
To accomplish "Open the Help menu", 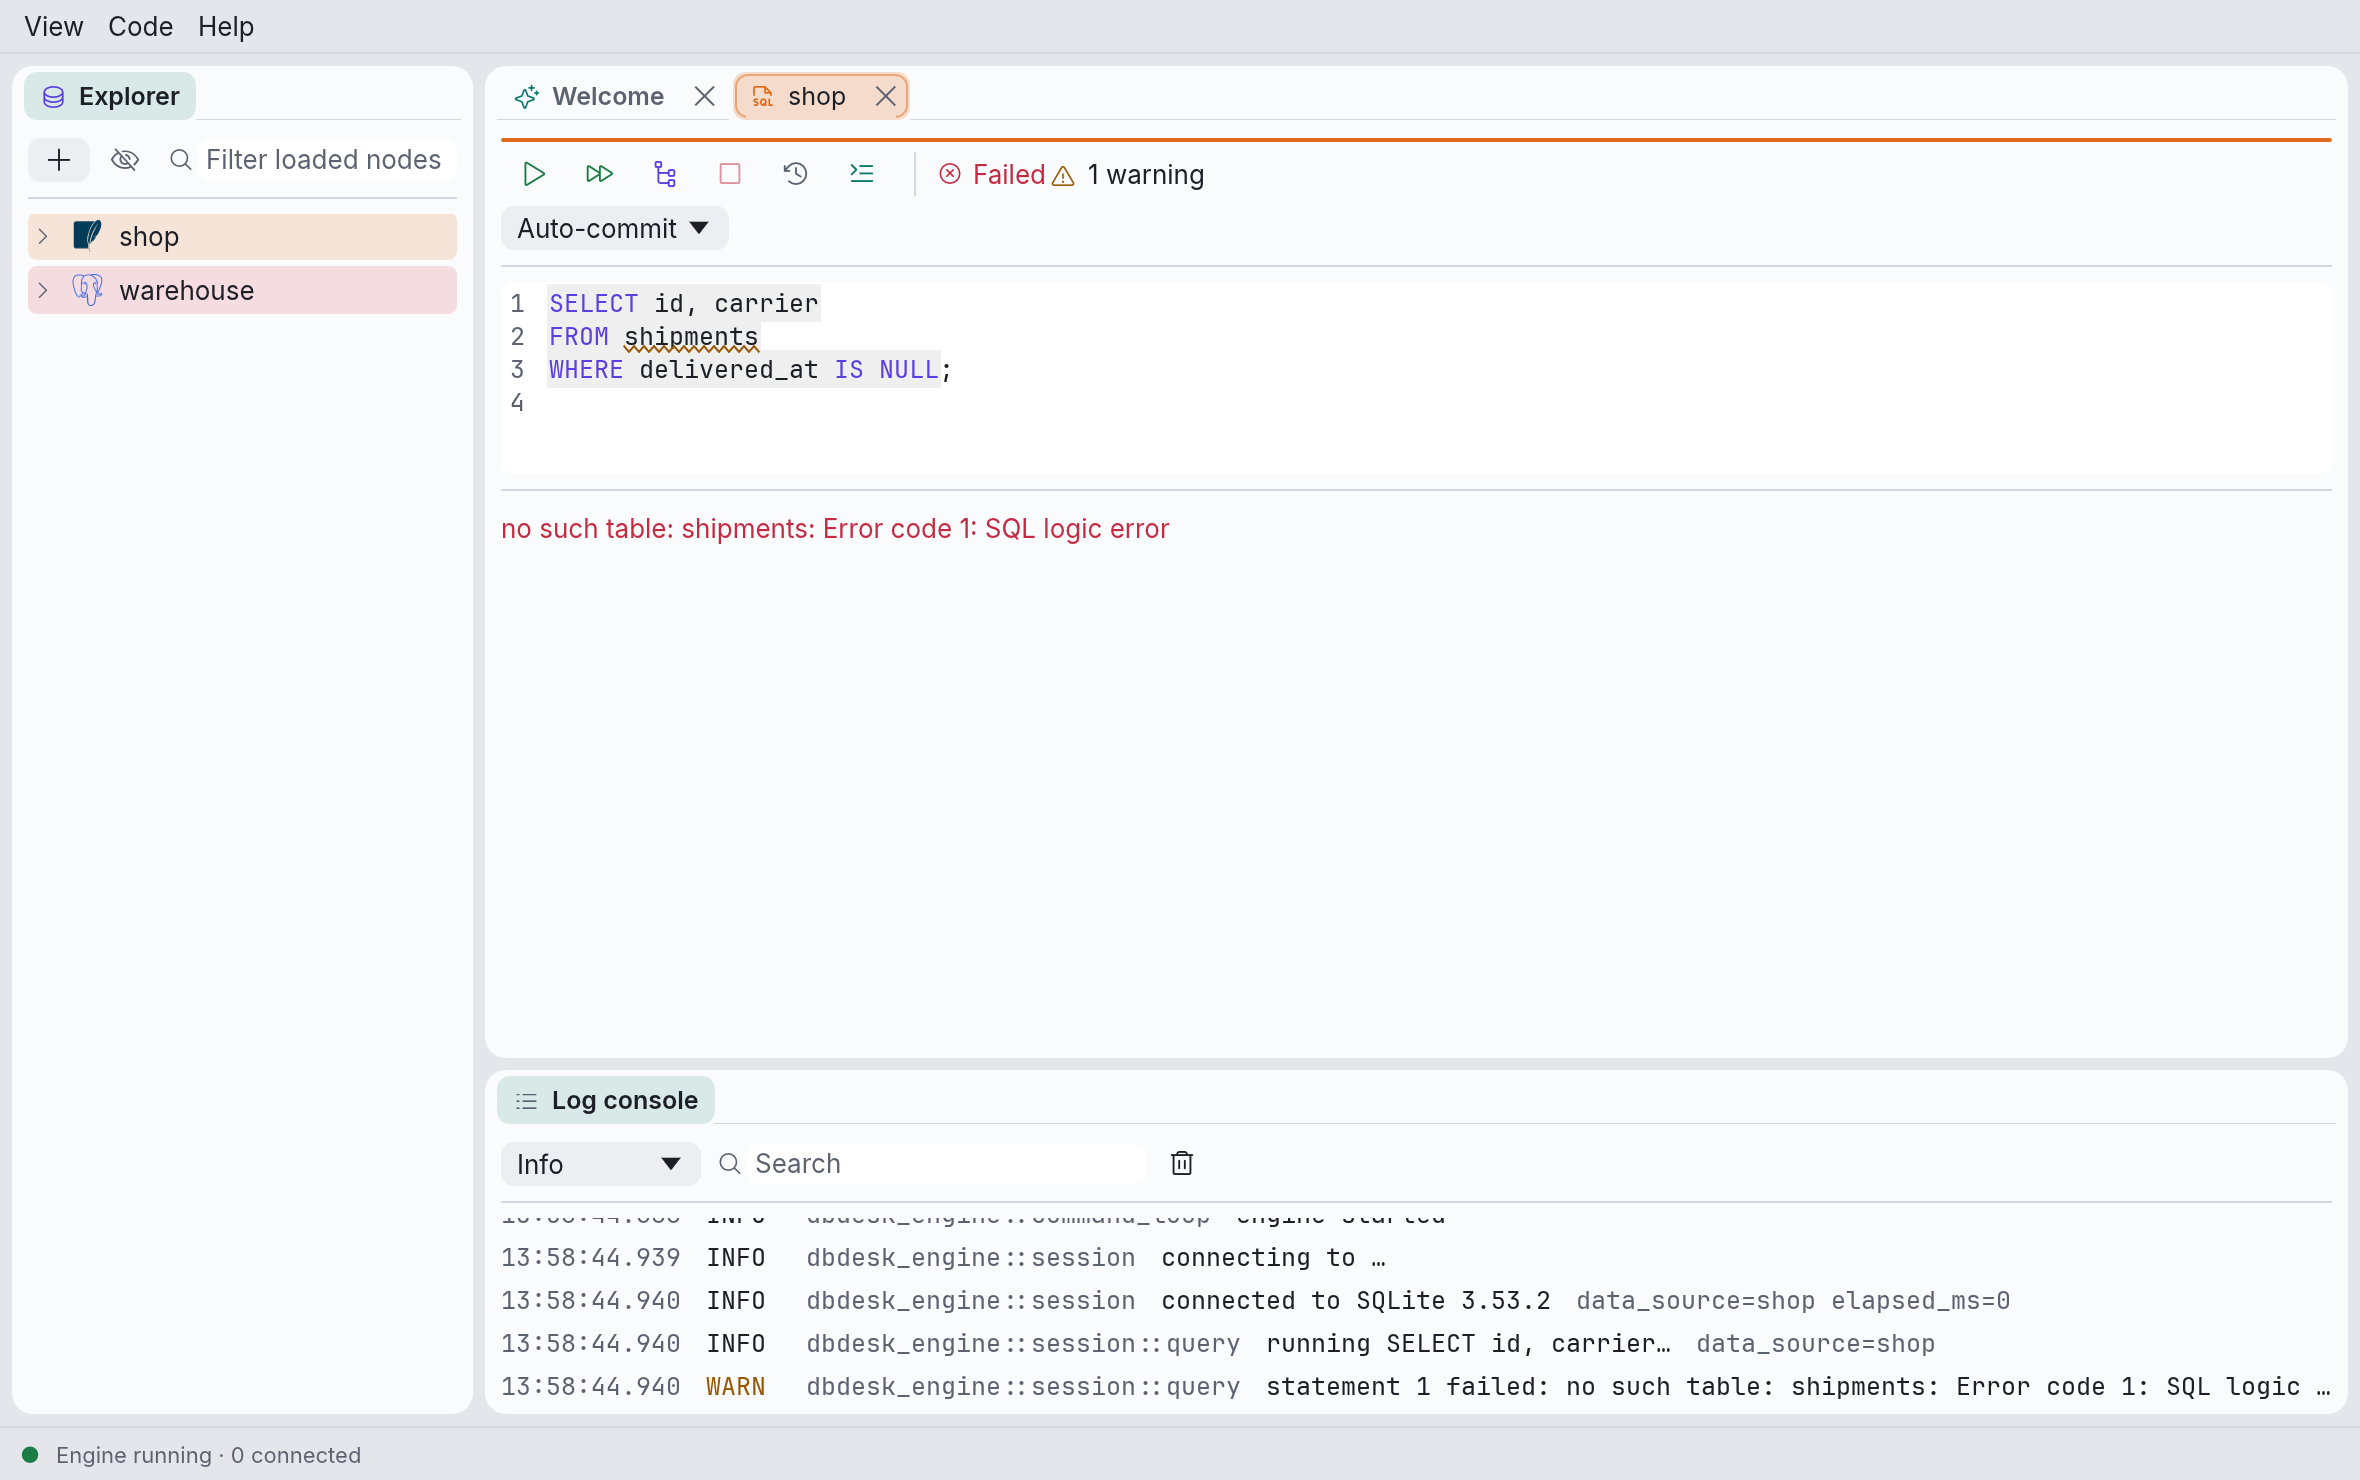I will 226,26.
